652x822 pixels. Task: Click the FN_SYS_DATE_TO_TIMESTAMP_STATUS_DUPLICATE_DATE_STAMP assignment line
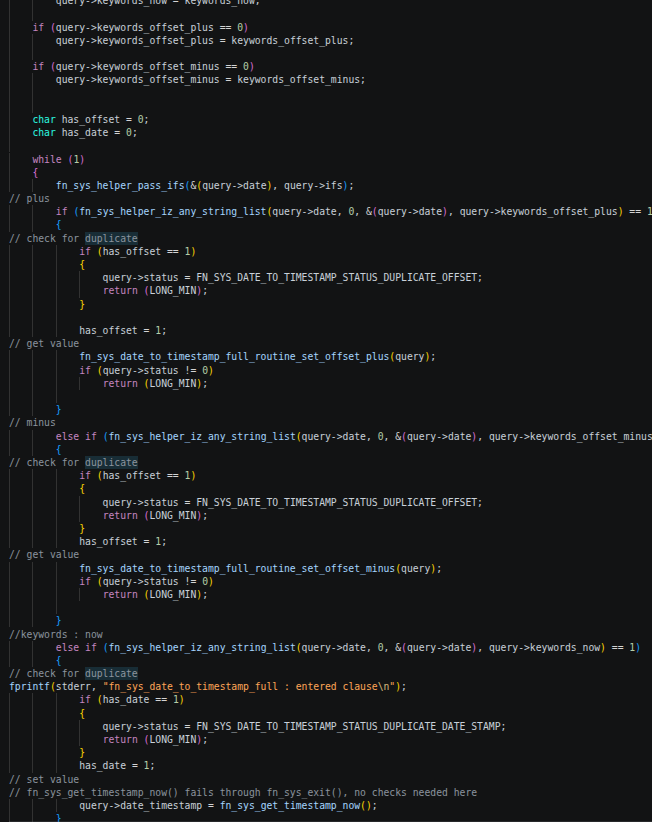304,727
